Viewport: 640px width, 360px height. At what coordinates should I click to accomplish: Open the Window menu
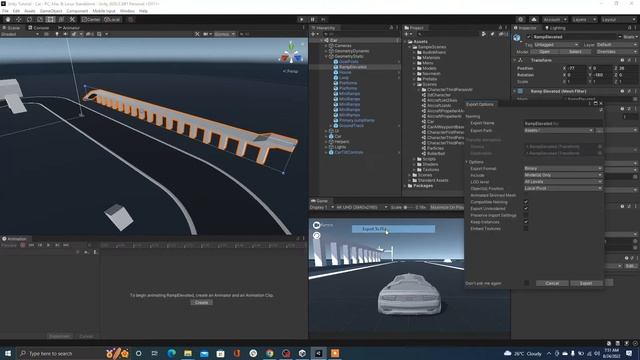127,11
